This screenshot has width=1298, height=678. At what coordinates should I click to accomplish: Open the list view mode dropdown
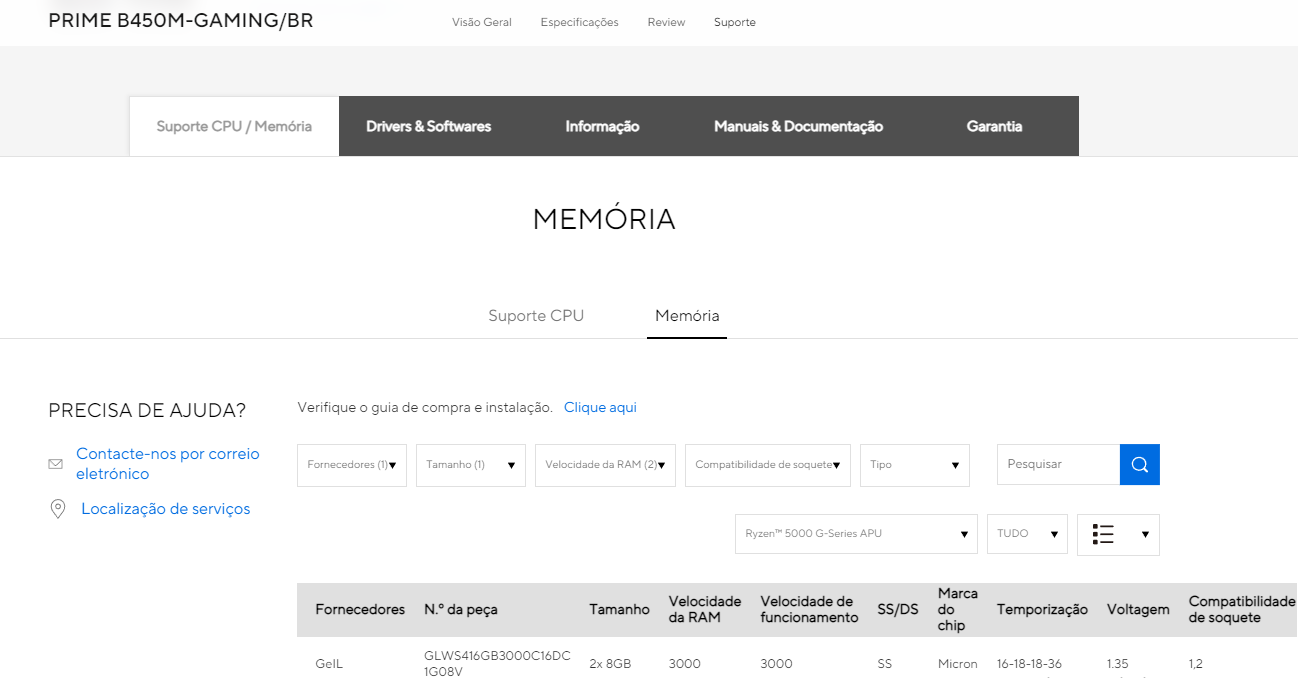[x=1118, y=534]
